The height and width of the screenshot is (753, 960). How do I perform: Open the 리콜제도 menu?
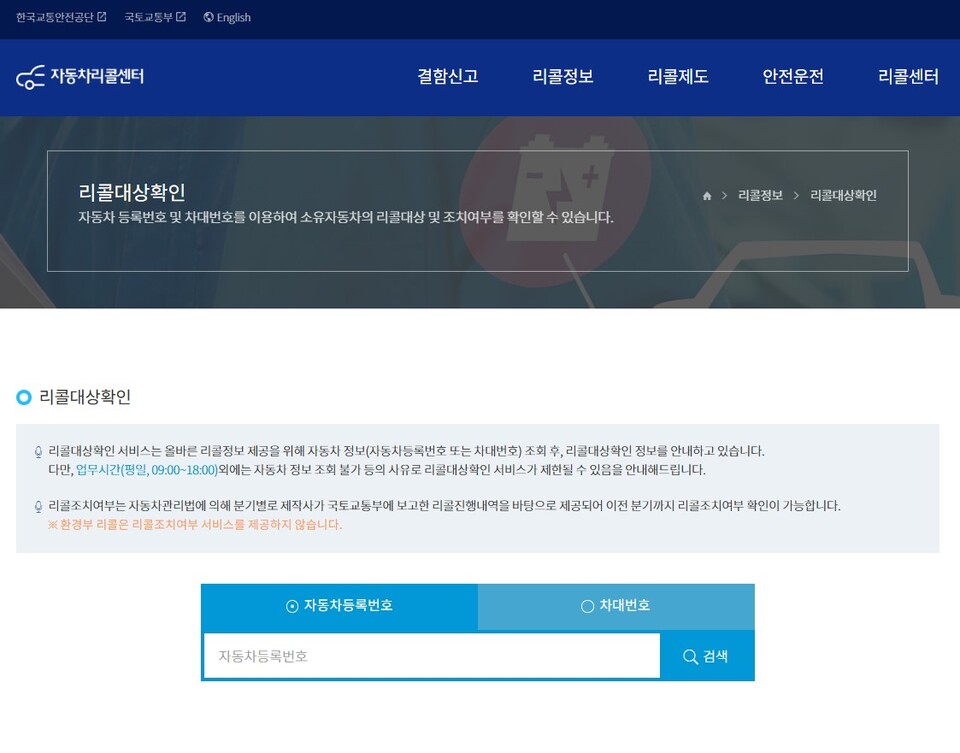click(x=678, y=77)
